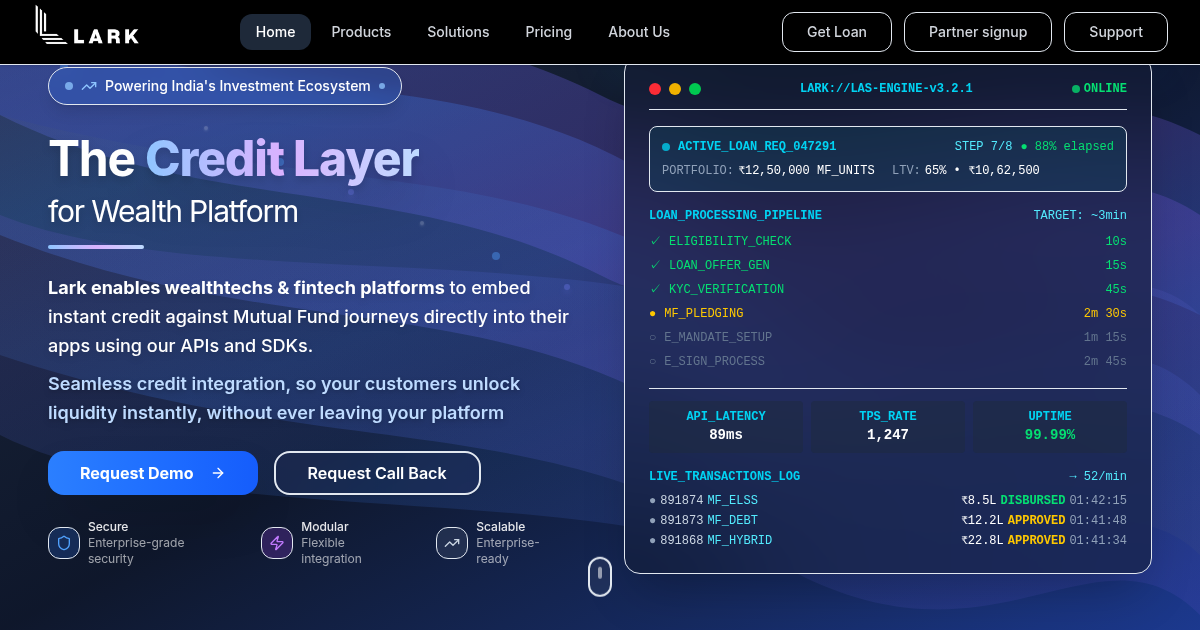Click transaction row 891873 MF_DEBT
This screenshot has width=1200, height=630.
click(x=888, y=520)
